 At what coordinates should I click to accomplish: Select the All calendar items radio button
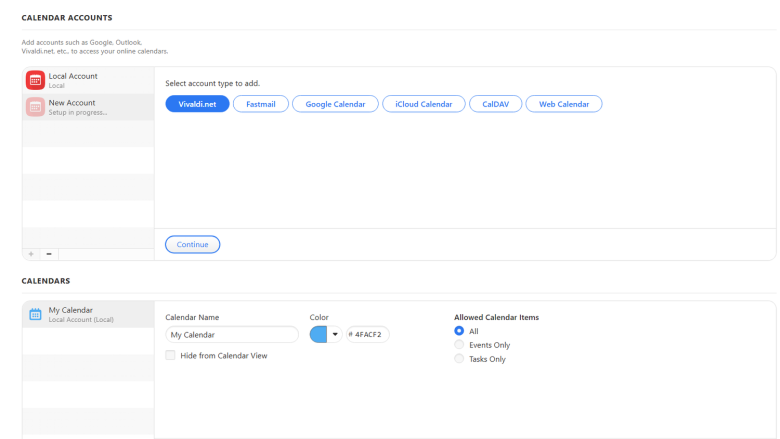point(459,331)
